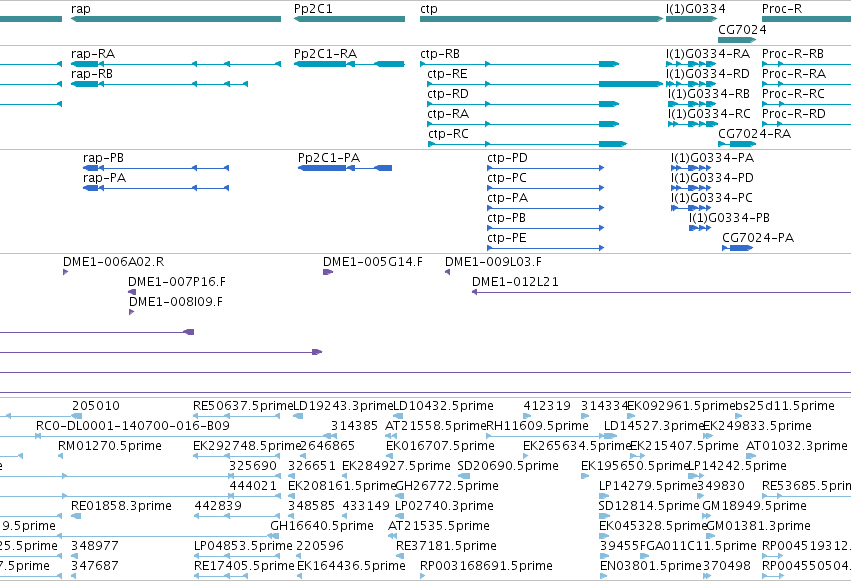The image size is (851, 581).
Task: Click EST LP02740.3prime label
Action: (x=444, y=506)
